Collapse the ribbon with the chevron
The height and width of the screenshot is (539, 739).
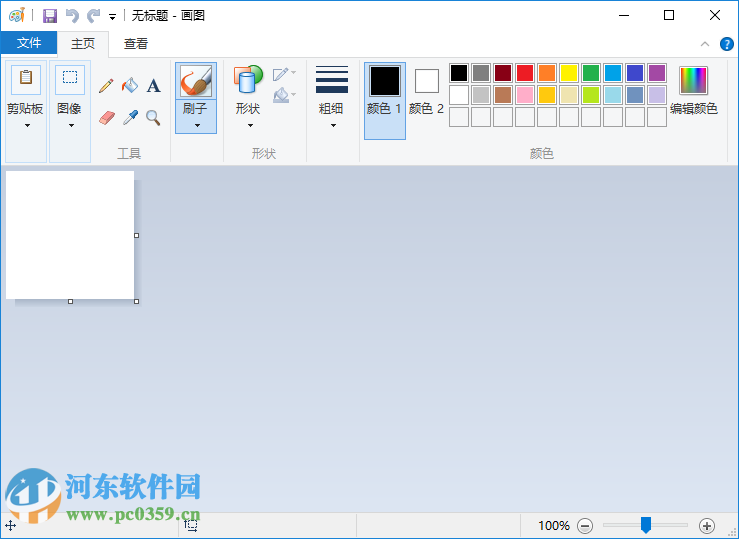[x=705, y=44]
